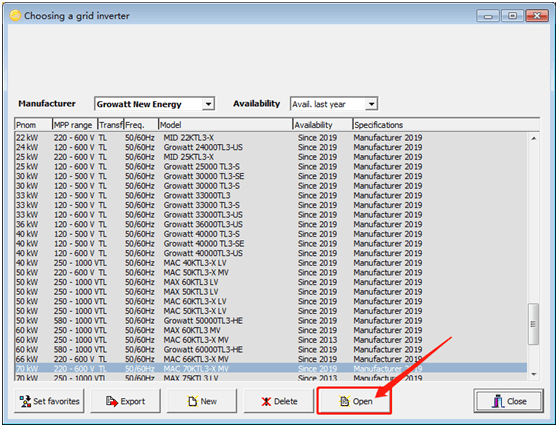
Task: Select the MAC 40KTL3-X LV row
Action: click(x=271, y=263)
